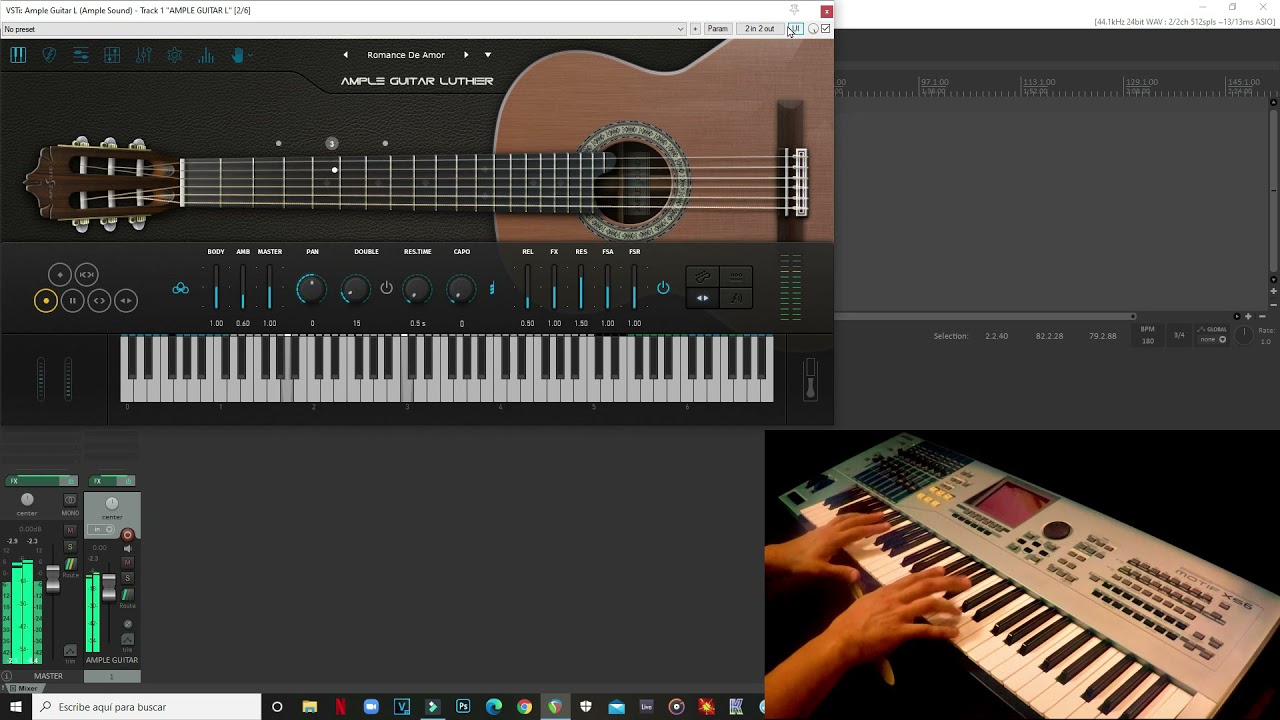Click the hand strummer mode icon
Image resolution: width=1280 pixels, height=720 pixels.
tap(238, 56)
